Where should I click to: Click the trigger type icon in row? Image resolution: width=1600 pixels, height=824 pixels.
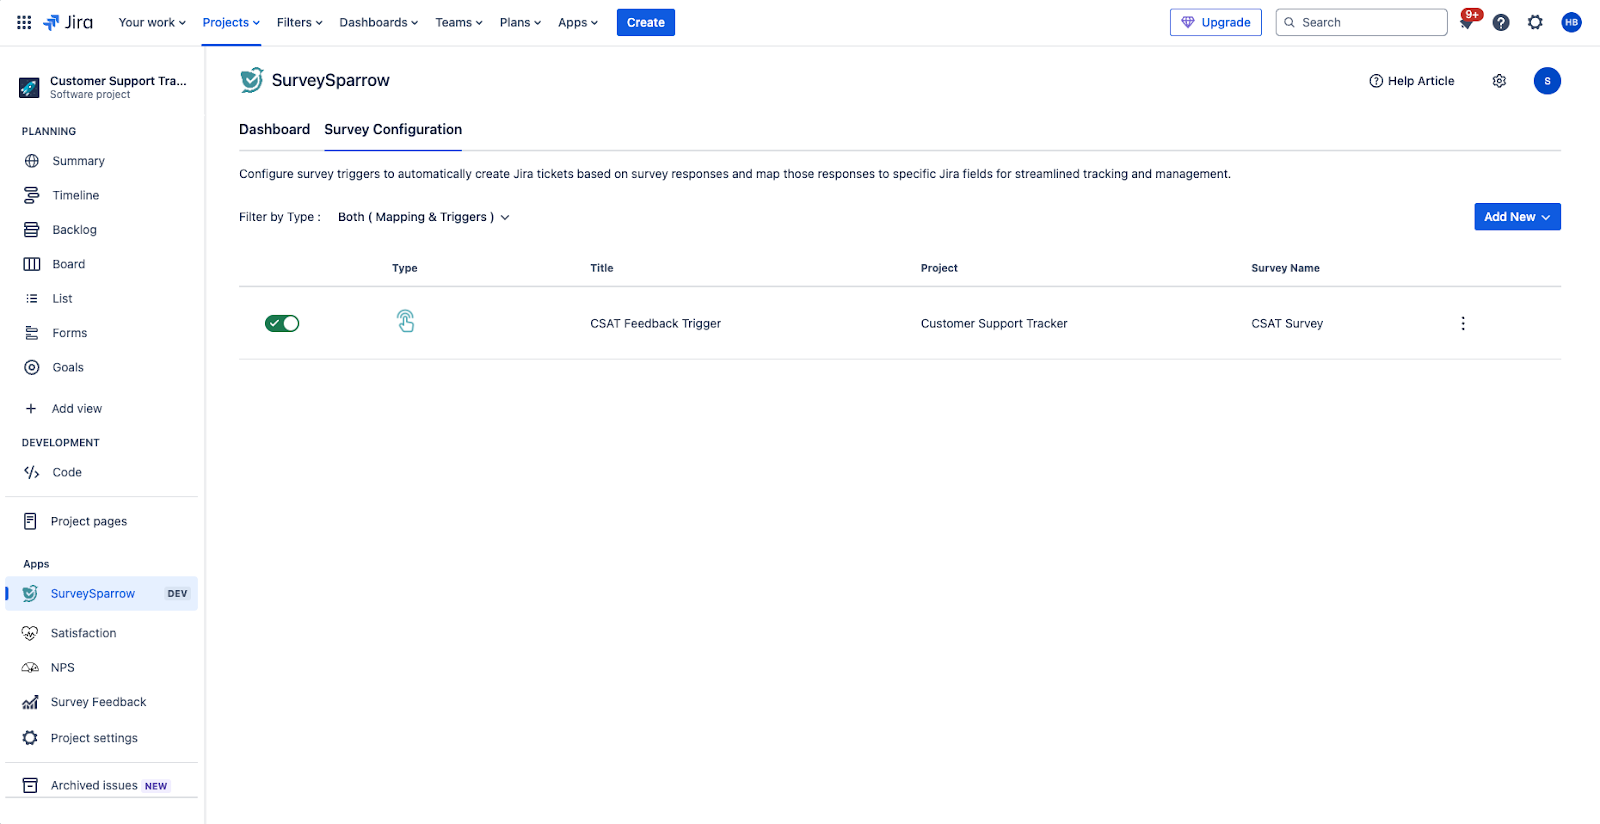click(405, 322)
